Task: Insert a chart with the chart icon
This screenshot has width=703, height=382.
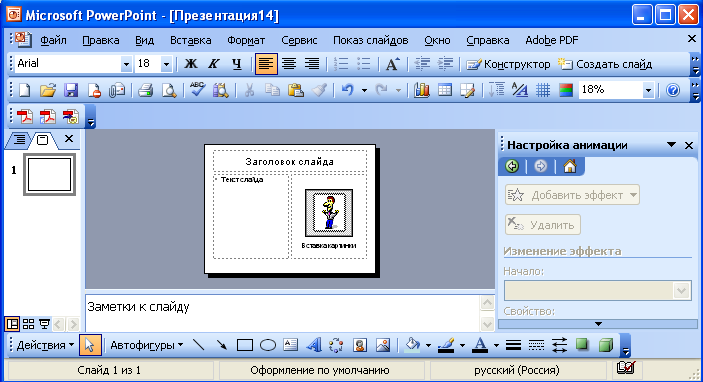Action: coord(421,90)
